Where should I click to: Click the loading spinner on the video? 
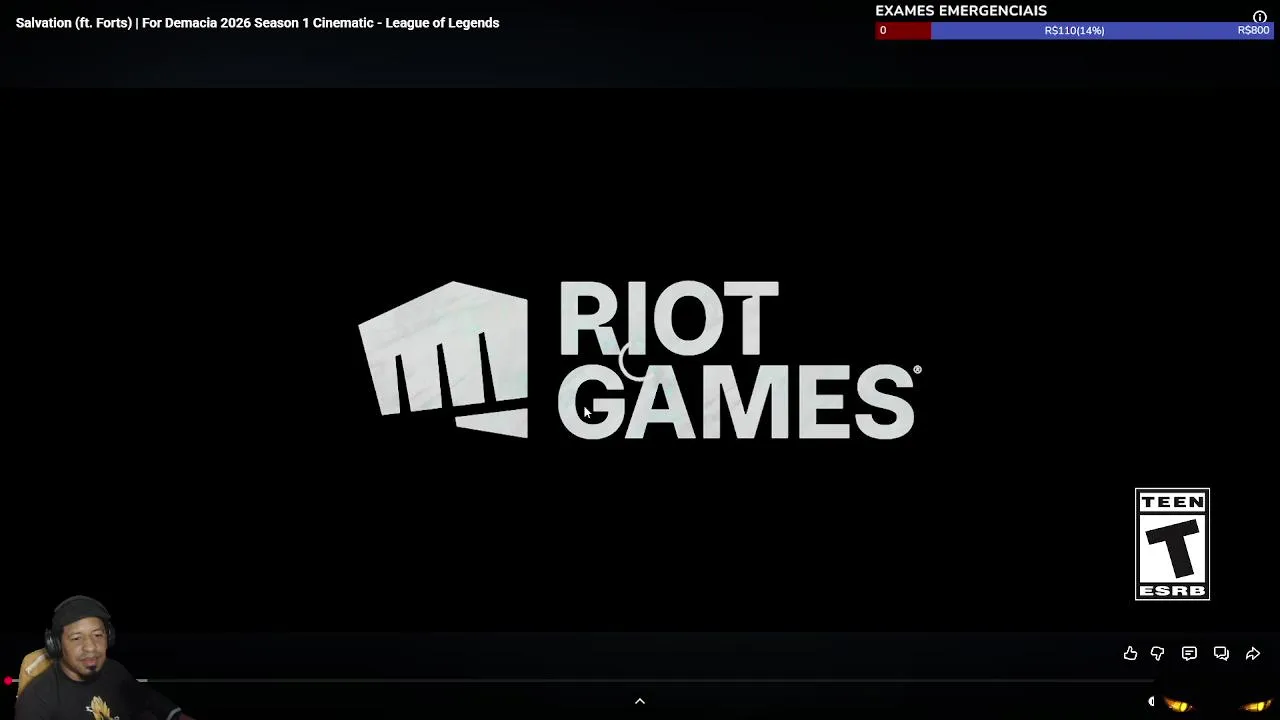tap(638, 362)
